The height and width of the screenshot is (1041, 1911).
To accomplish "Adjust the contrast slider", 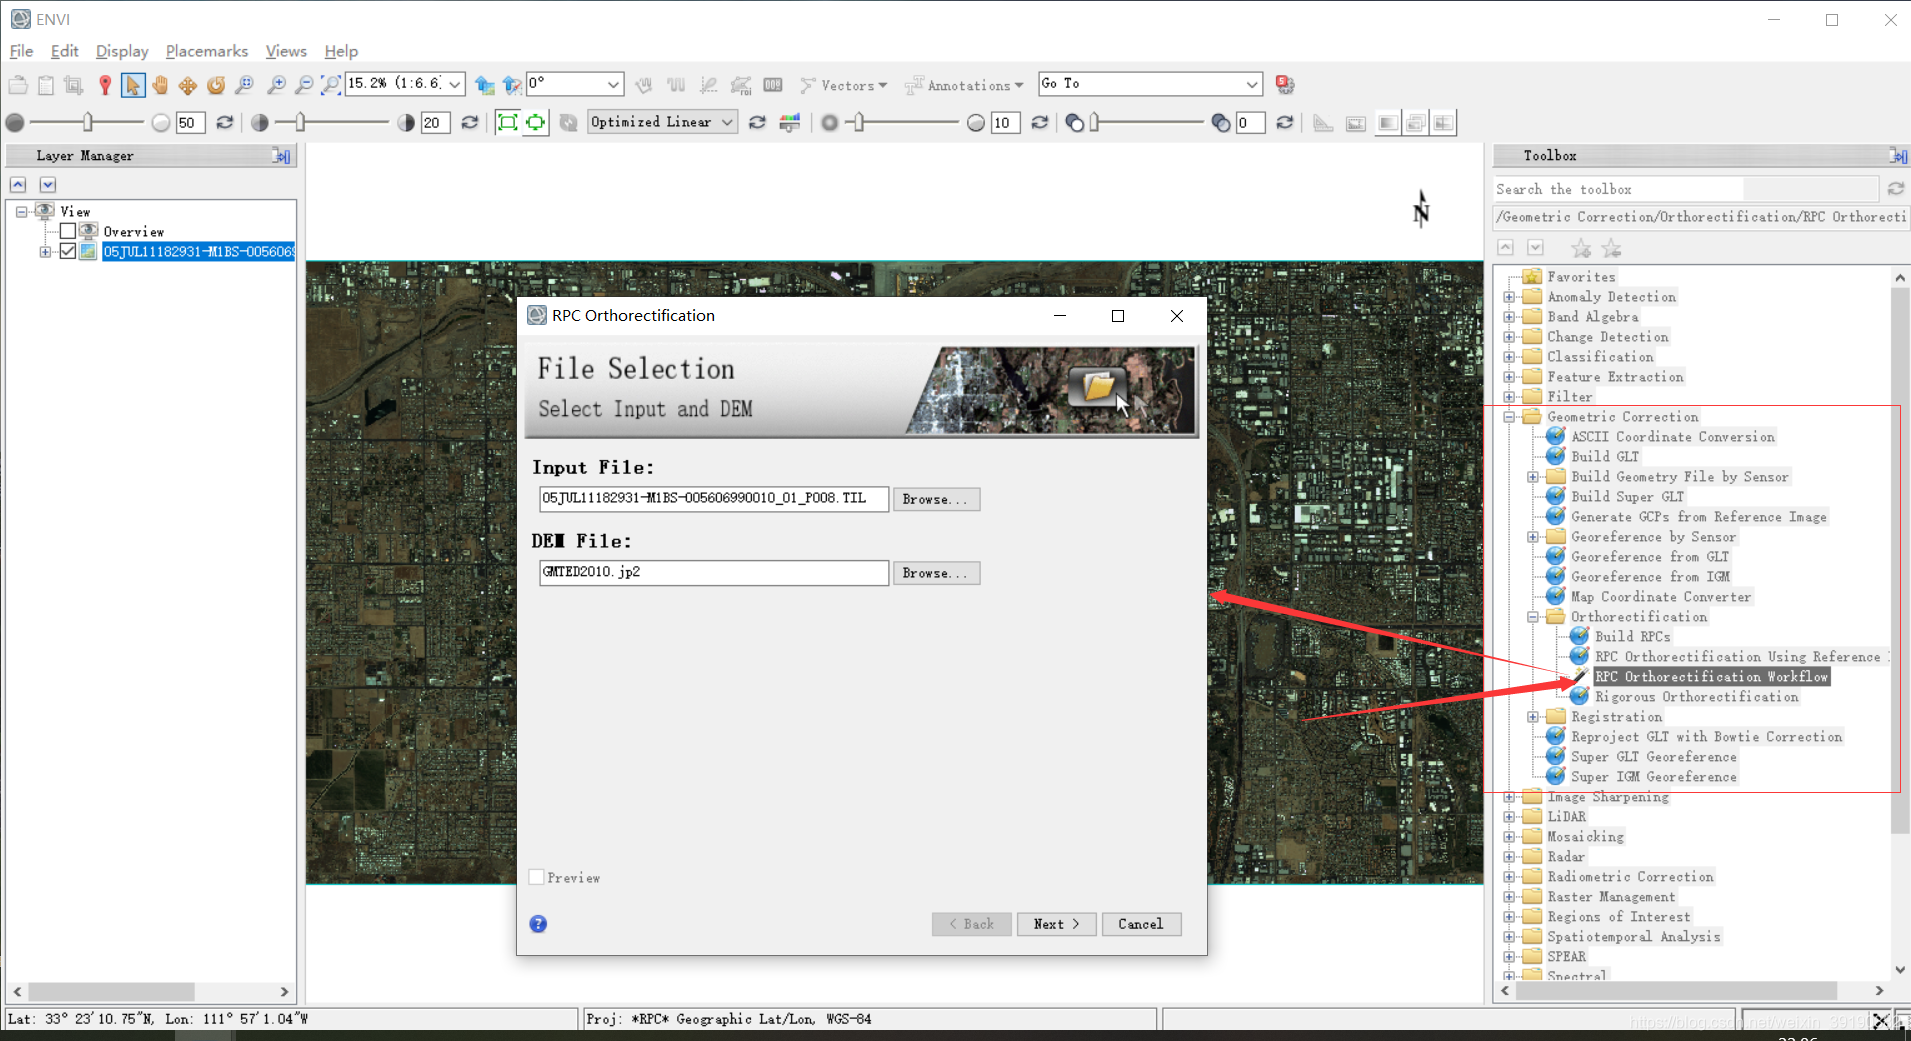I will pyautogui.click(x=301, y=122).
